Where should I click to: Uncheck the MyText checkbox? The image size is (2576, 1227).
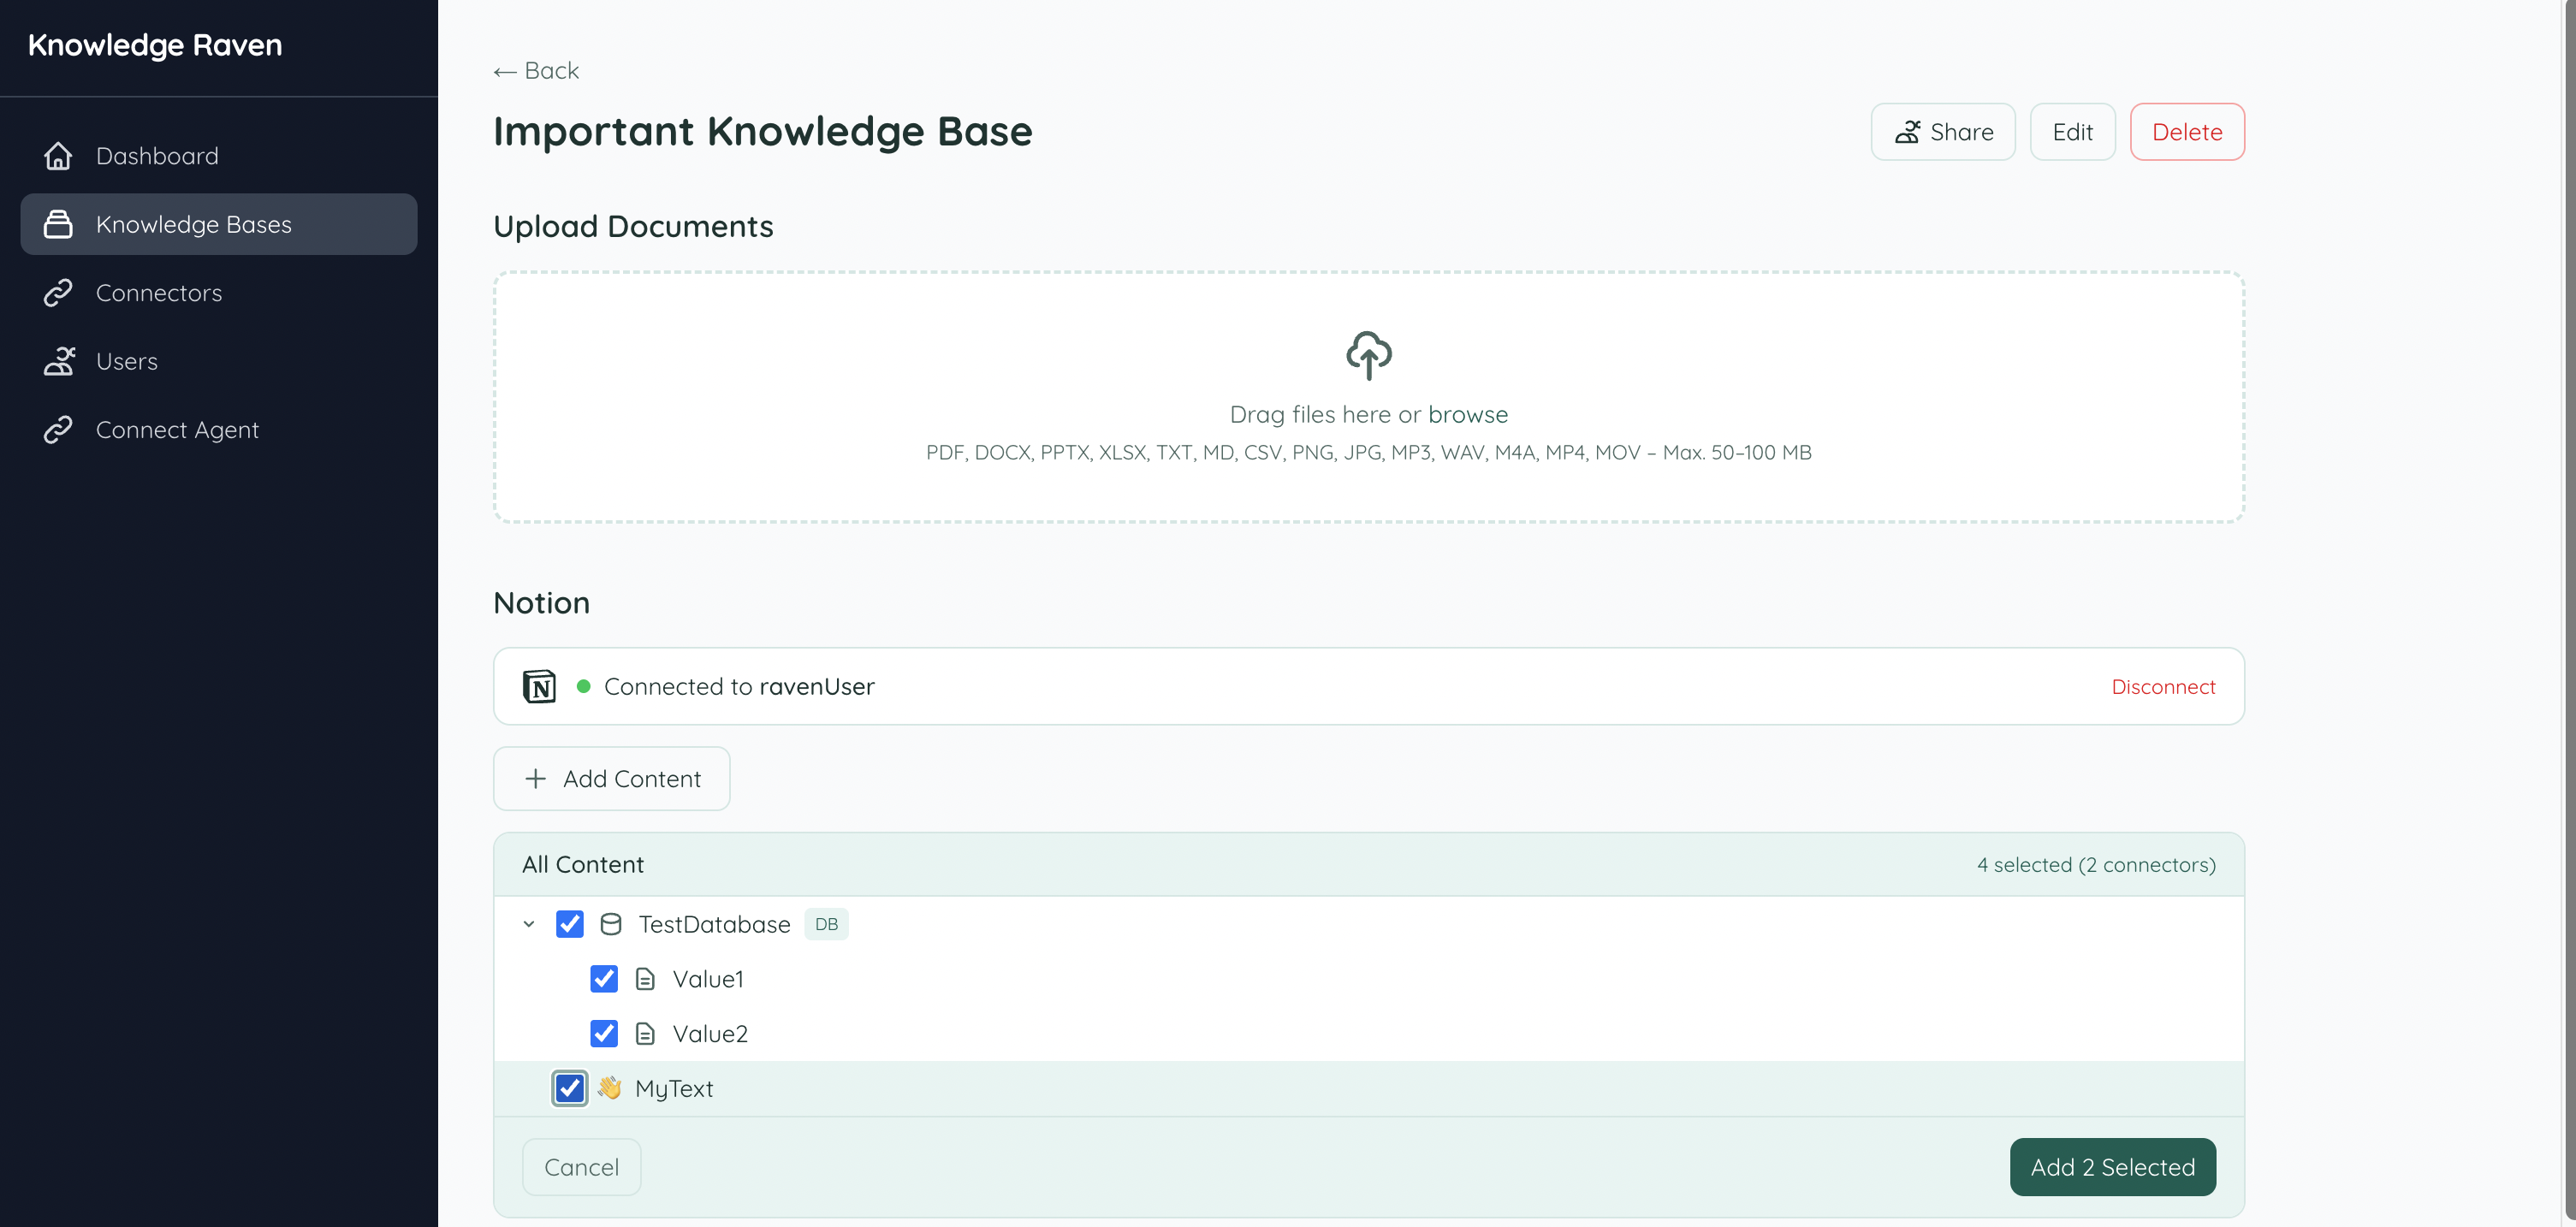pyautogui.click(x=569, y=1088)
